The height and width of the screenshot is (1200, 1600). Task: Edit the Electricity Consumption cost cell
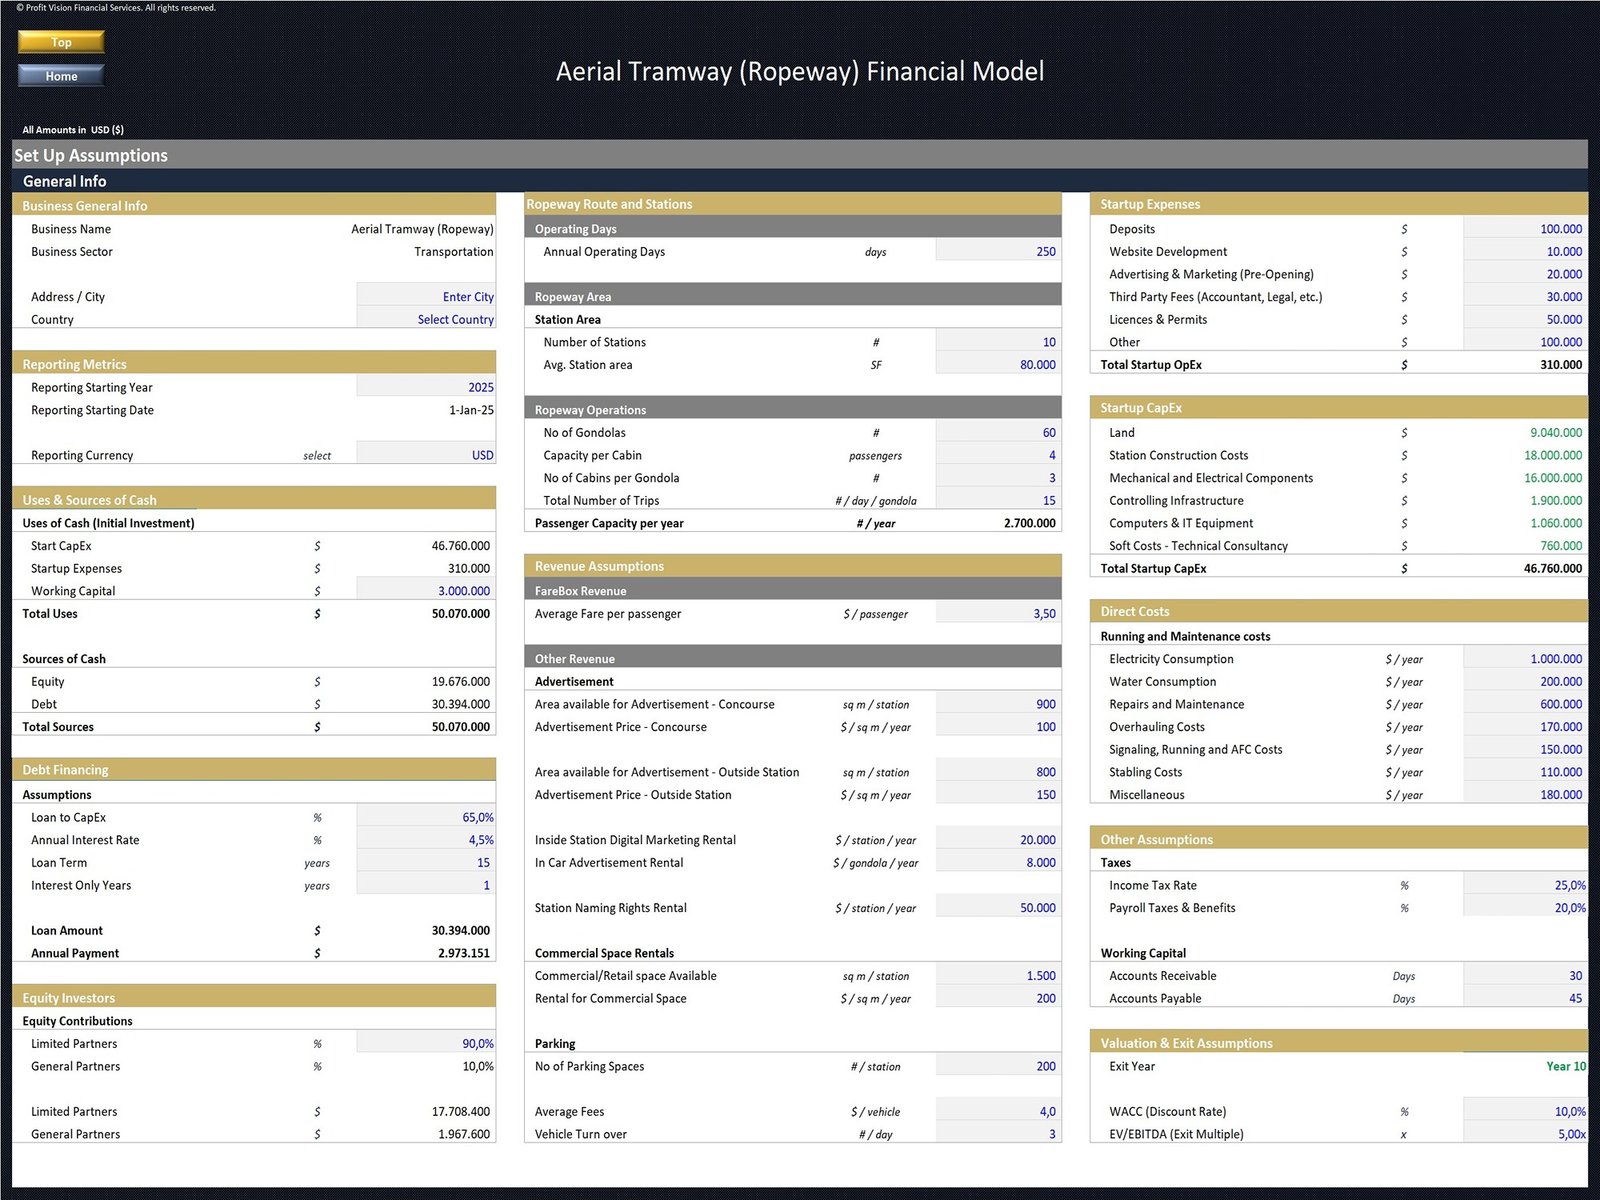[x=1524, y=659]
